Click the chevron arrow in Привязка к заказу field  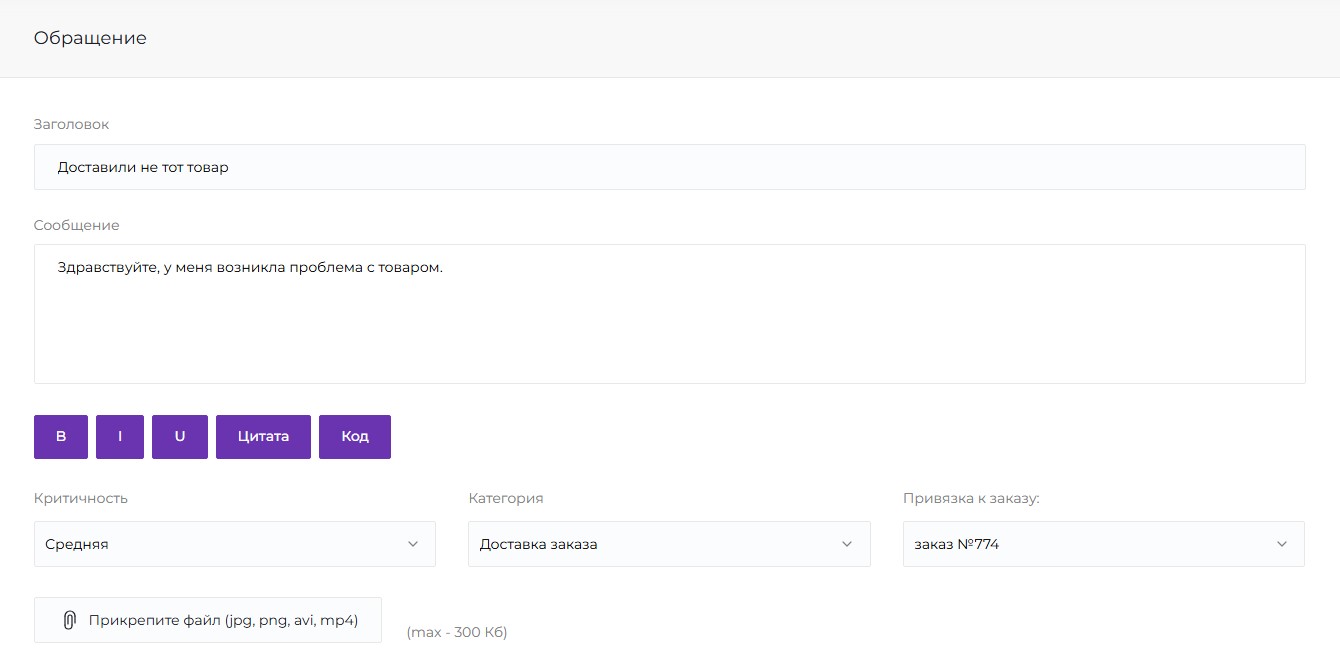click(1282, 544)
